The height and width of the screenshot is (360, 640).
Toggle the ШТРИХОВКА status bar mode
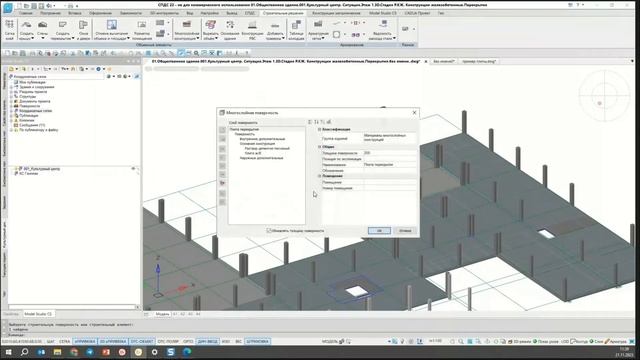click(x=258, y=341)
